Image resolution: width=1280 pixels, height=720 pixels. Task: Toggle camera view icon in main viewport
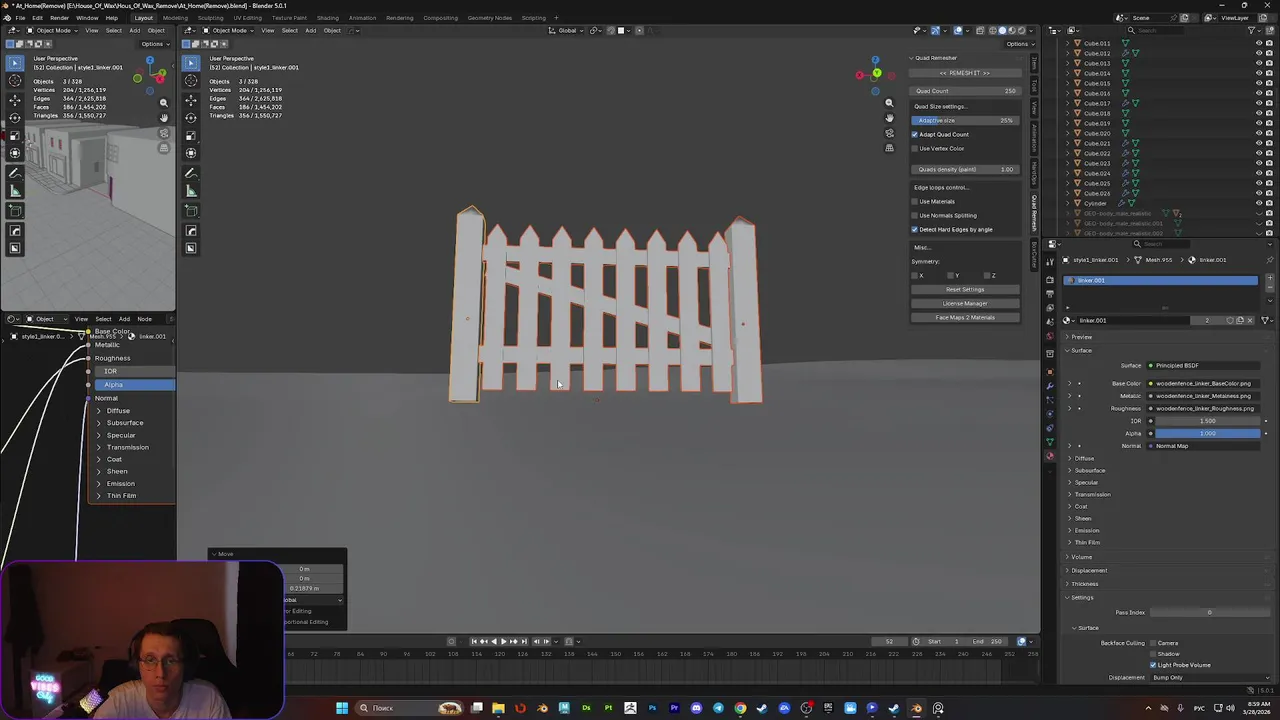(x=889, y=132)
